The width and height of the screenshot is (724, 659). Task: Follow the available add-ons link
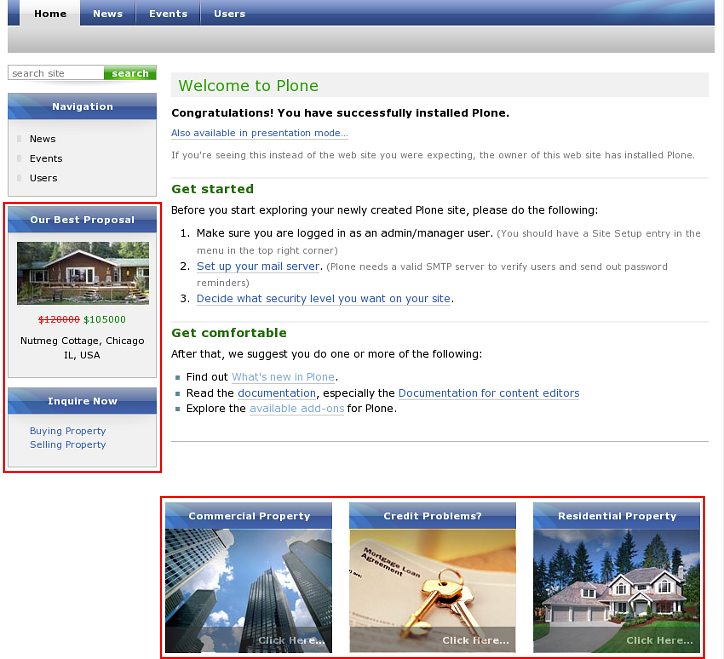297,408
